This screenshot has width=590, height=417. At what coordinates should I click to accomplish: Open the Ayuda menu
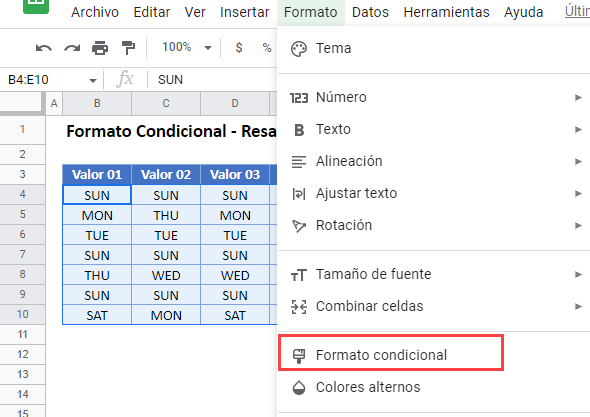pyautogui.click(x=523, y=12)
